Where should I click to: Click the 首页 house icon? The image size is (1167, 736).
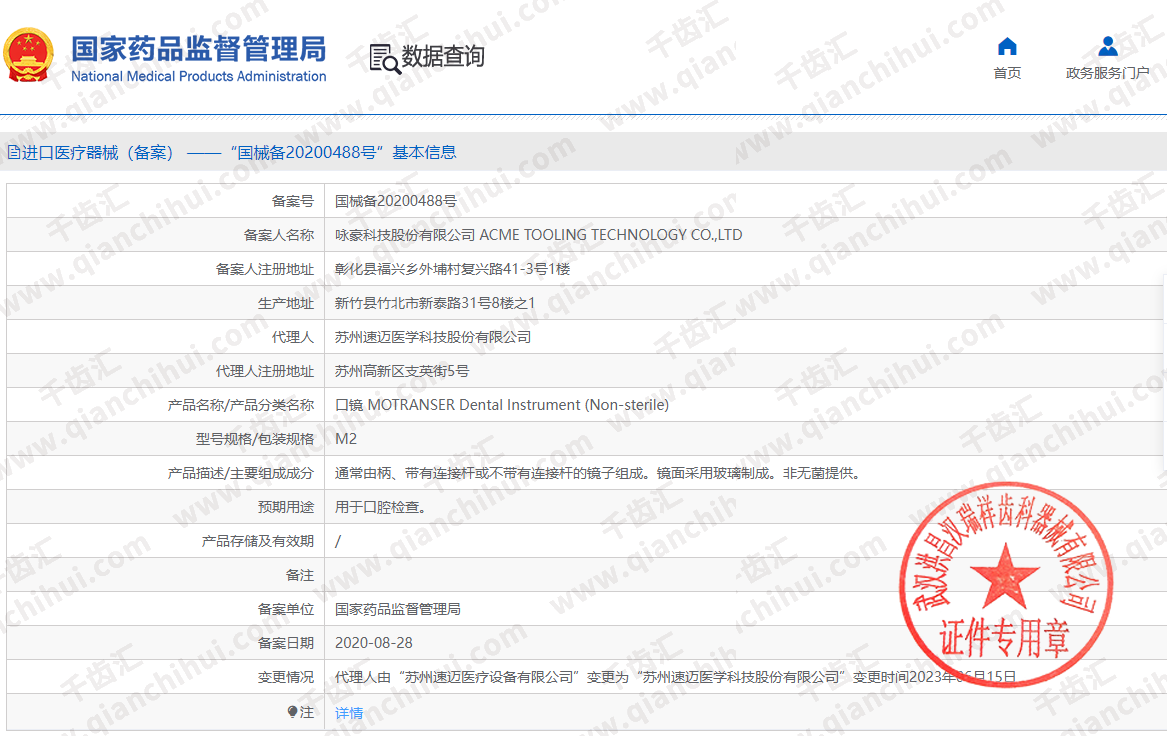click(1007, 46)
